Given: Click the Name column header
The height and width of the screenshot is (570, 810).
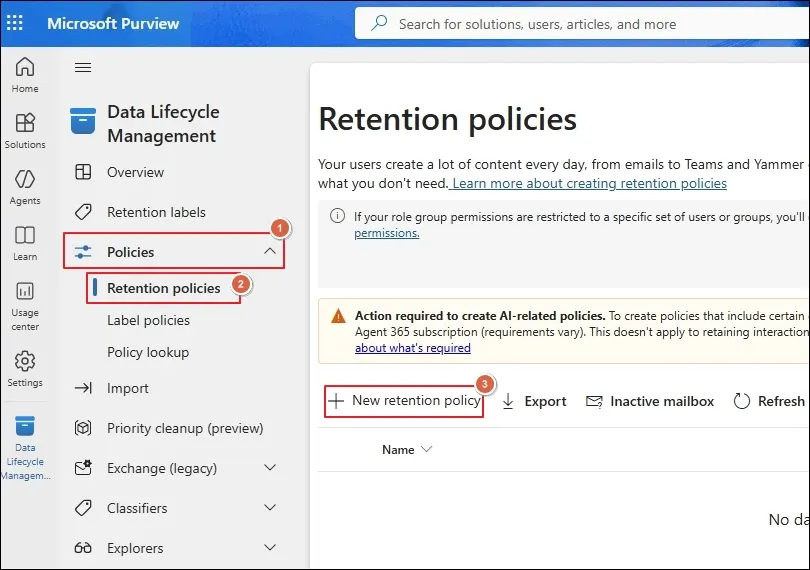Looking at the screenshot, I should point(398,450).
